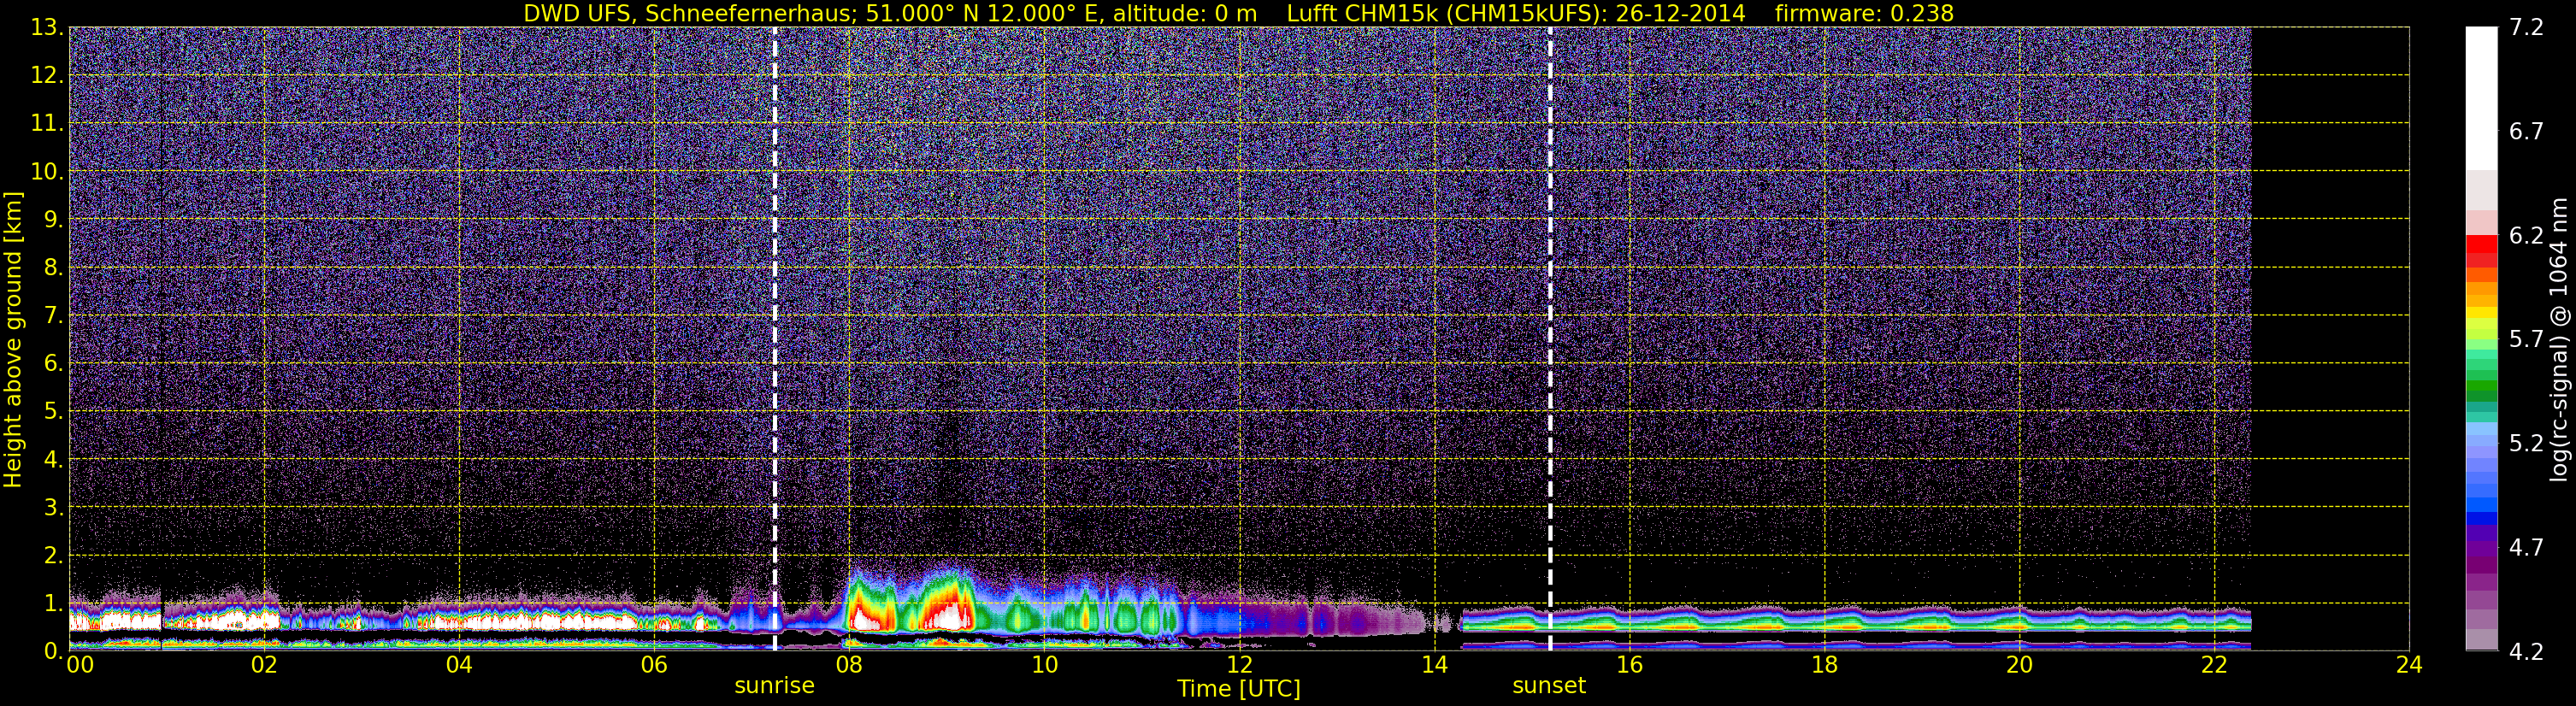Screen dimensions: 2576x706
Task: Click the 12 time axis tick label
Action: tap(1239, 666)
